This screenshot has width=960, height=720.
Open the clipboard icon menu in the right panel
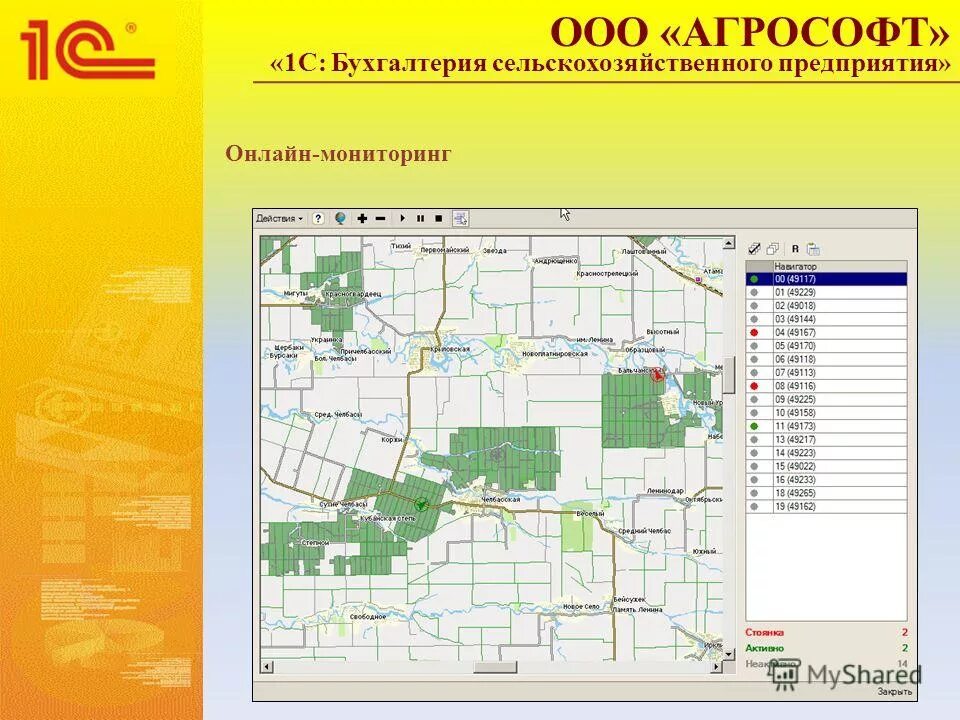click(x=813, y=249)
